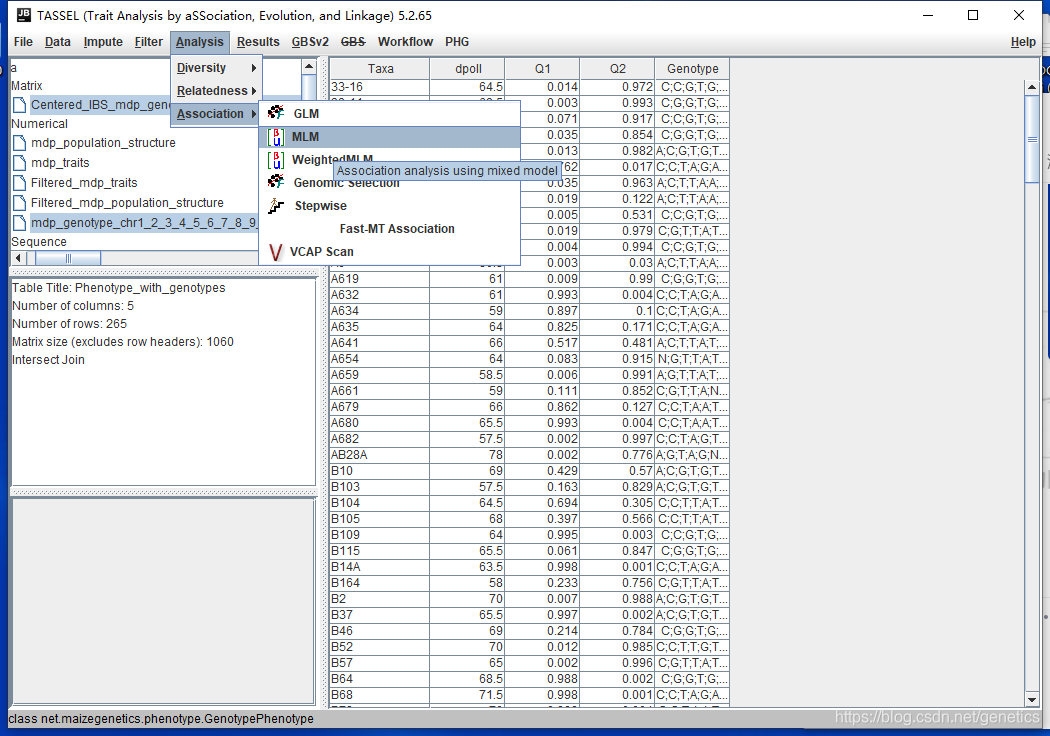Click the Genotype column header
This screenshot has width=1050, height=736.
pyautogui.click(x=692, y=68)
